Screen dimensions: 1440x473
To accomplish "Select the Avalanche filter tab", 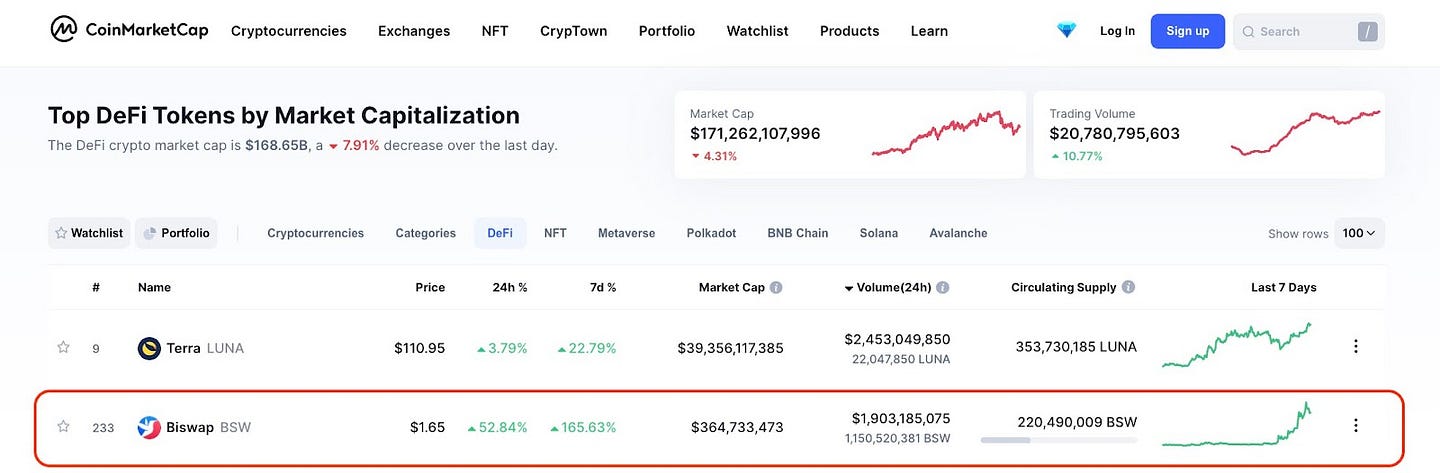I will [x=958, y=233].
